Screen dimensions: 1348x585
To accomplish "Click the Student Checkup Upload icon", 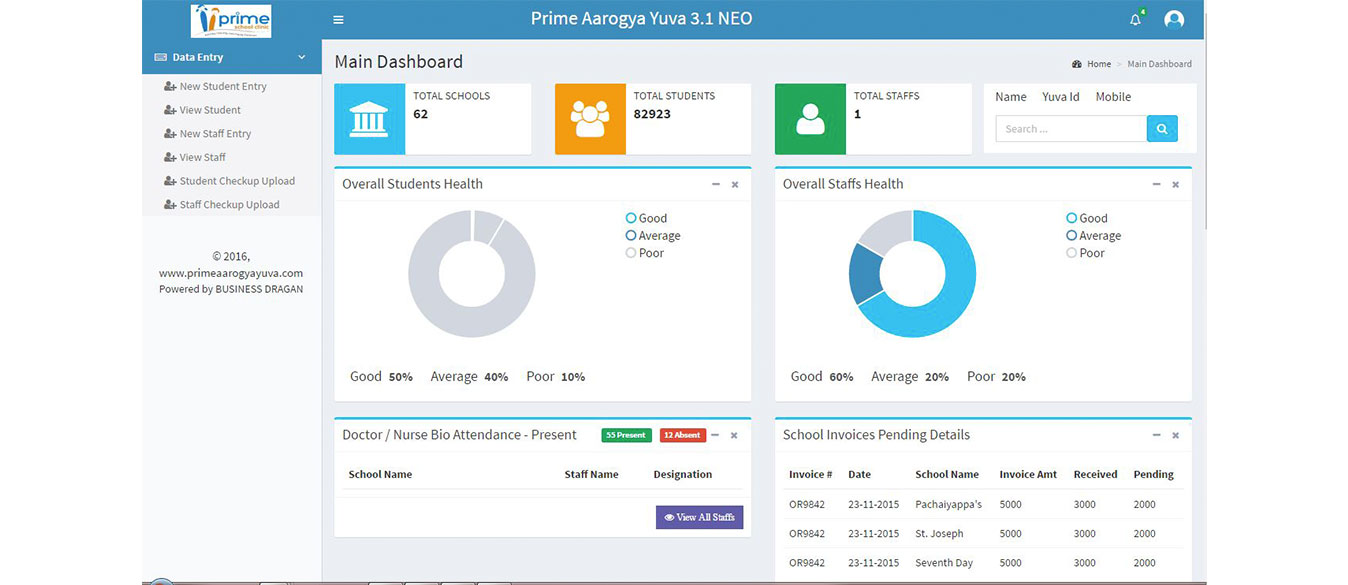I will pyautogui.click(x=170, y=181).
